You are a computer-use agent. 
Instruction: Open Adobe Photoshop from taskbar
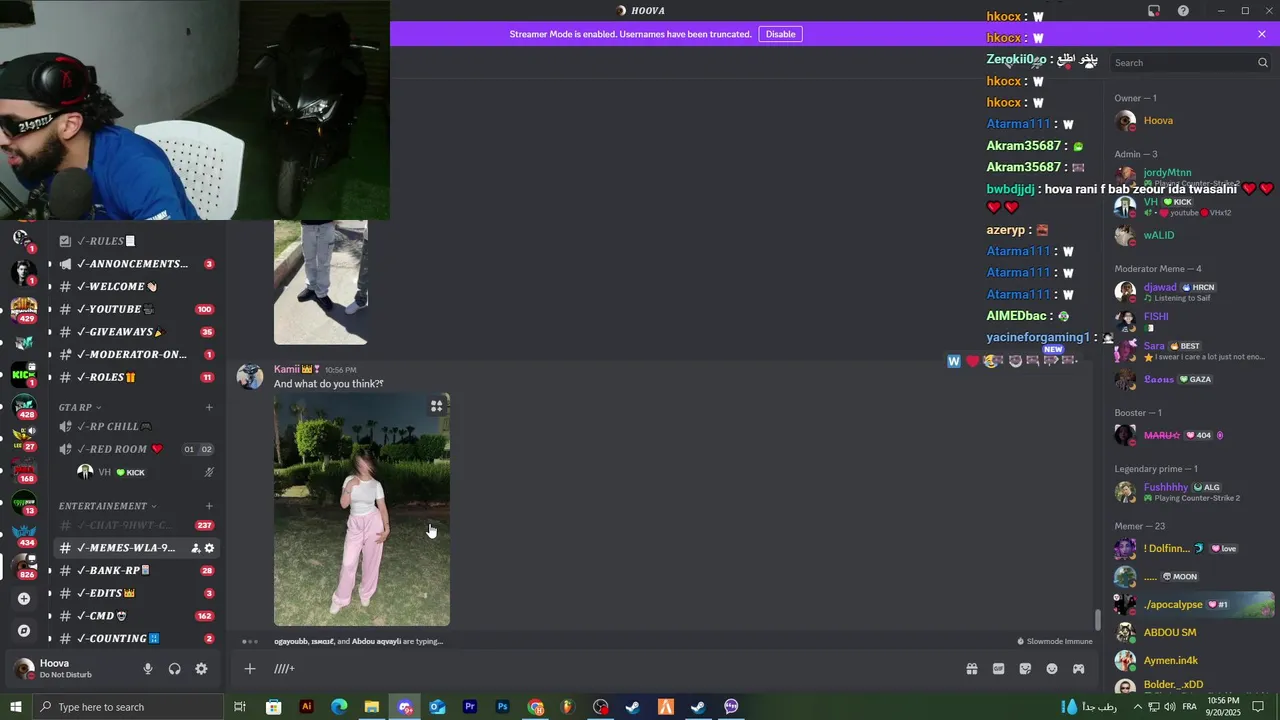pos(503,707)
